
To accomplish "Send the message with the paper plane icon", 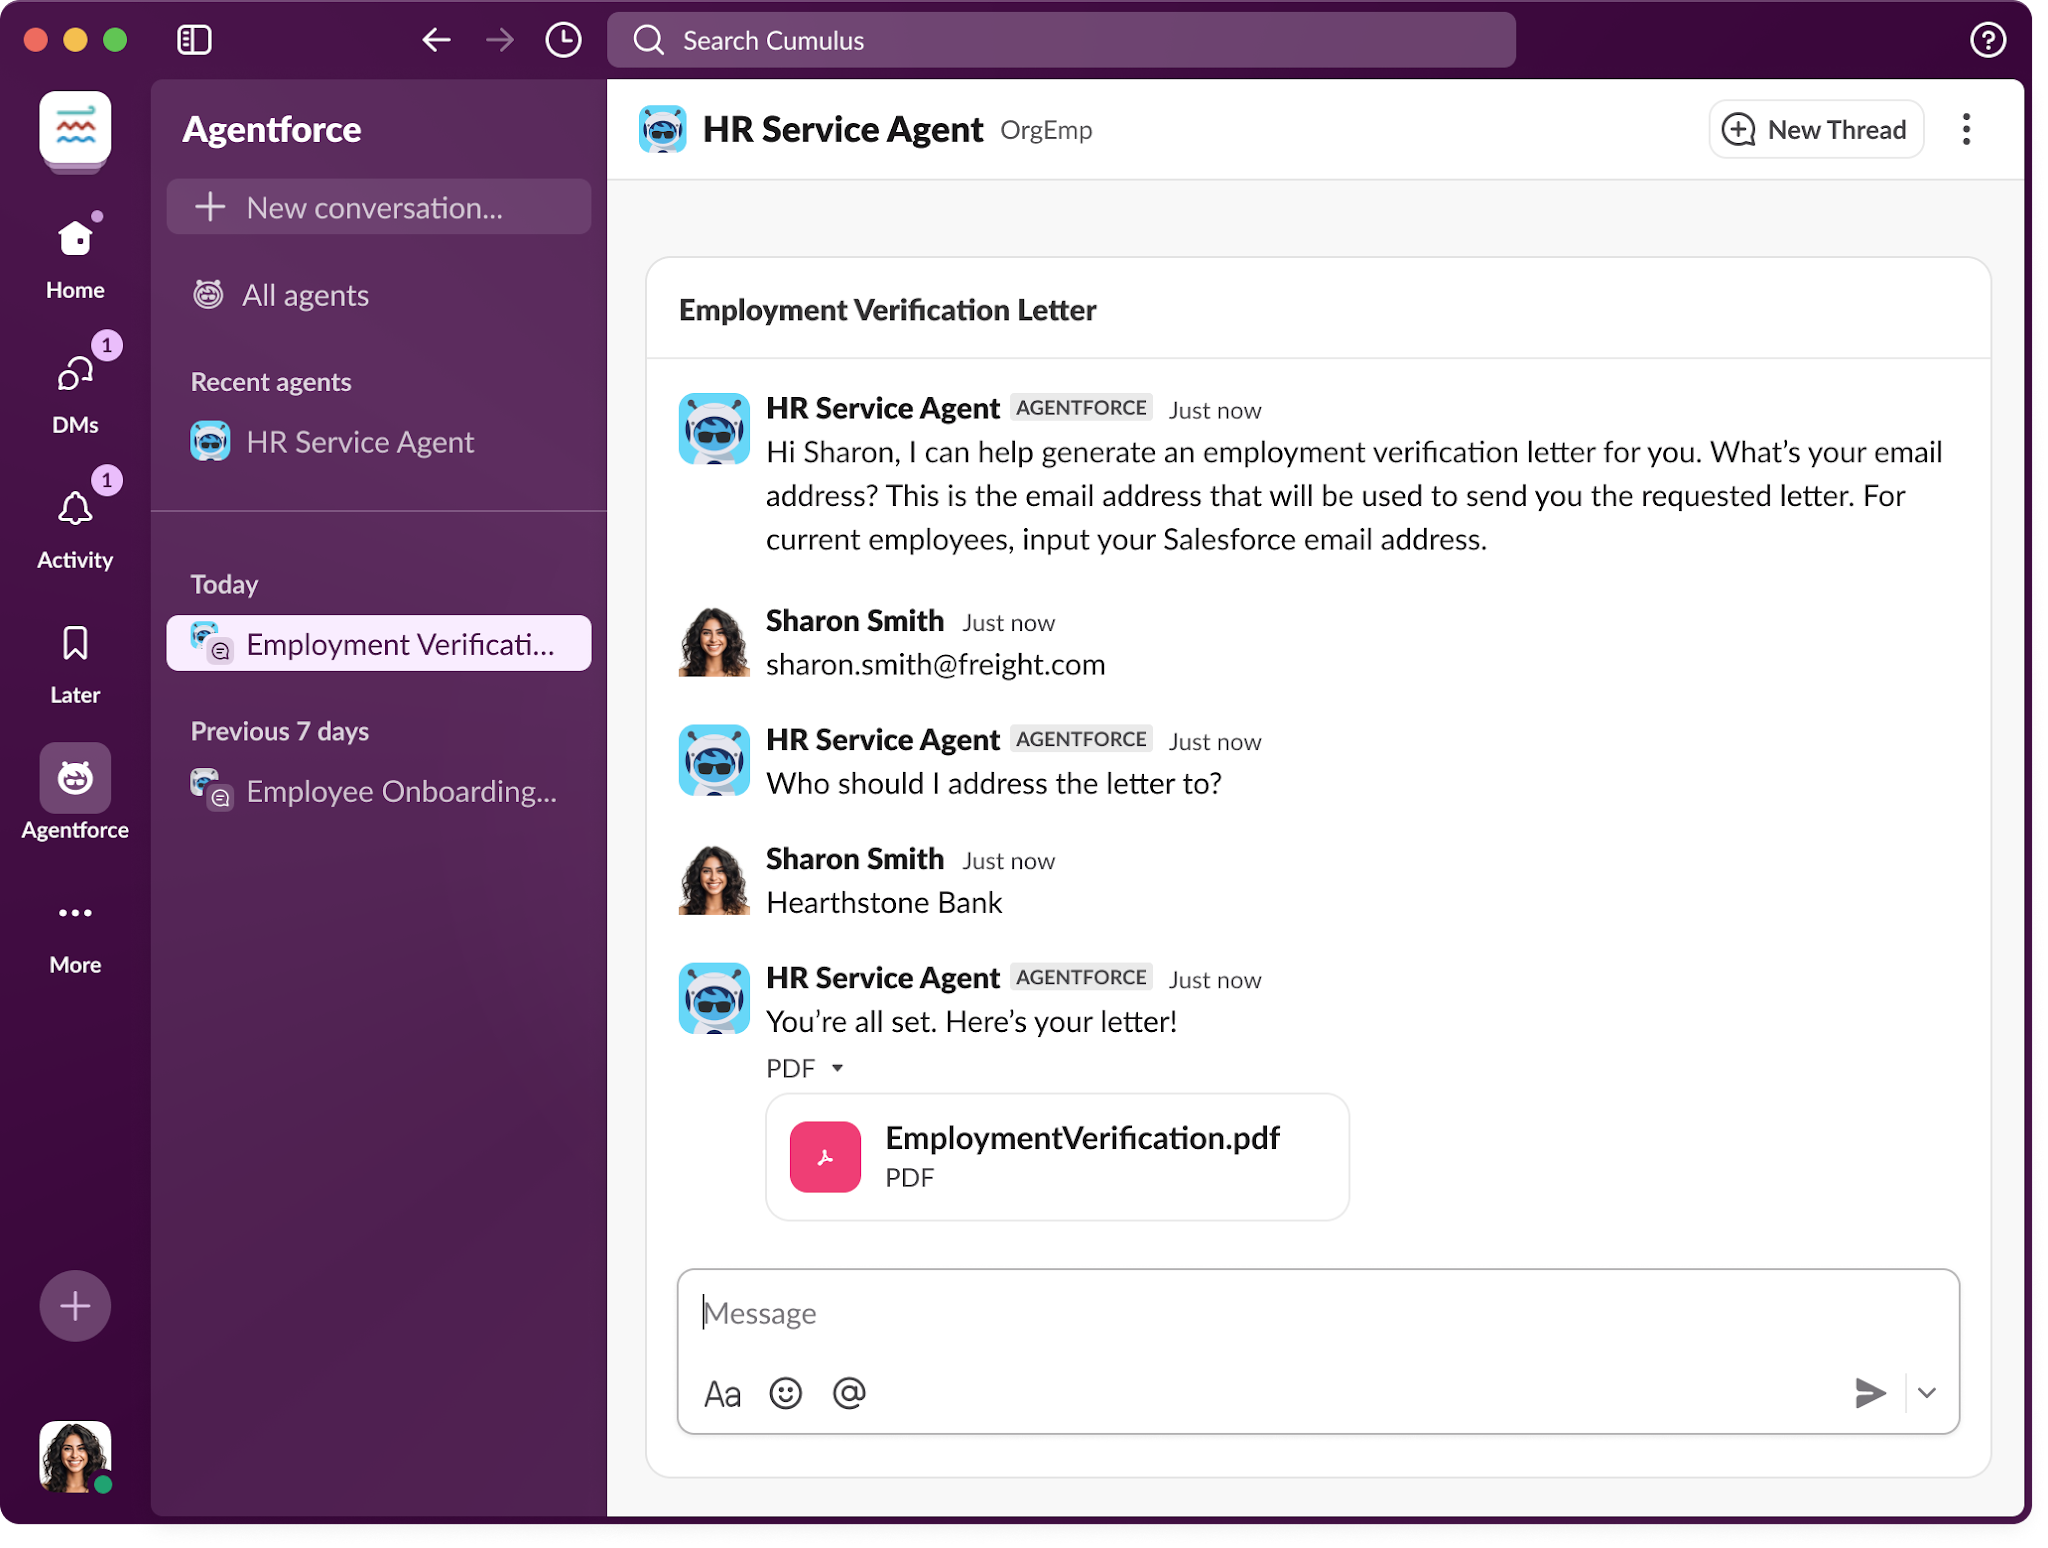I will tap(1871, 1391).
